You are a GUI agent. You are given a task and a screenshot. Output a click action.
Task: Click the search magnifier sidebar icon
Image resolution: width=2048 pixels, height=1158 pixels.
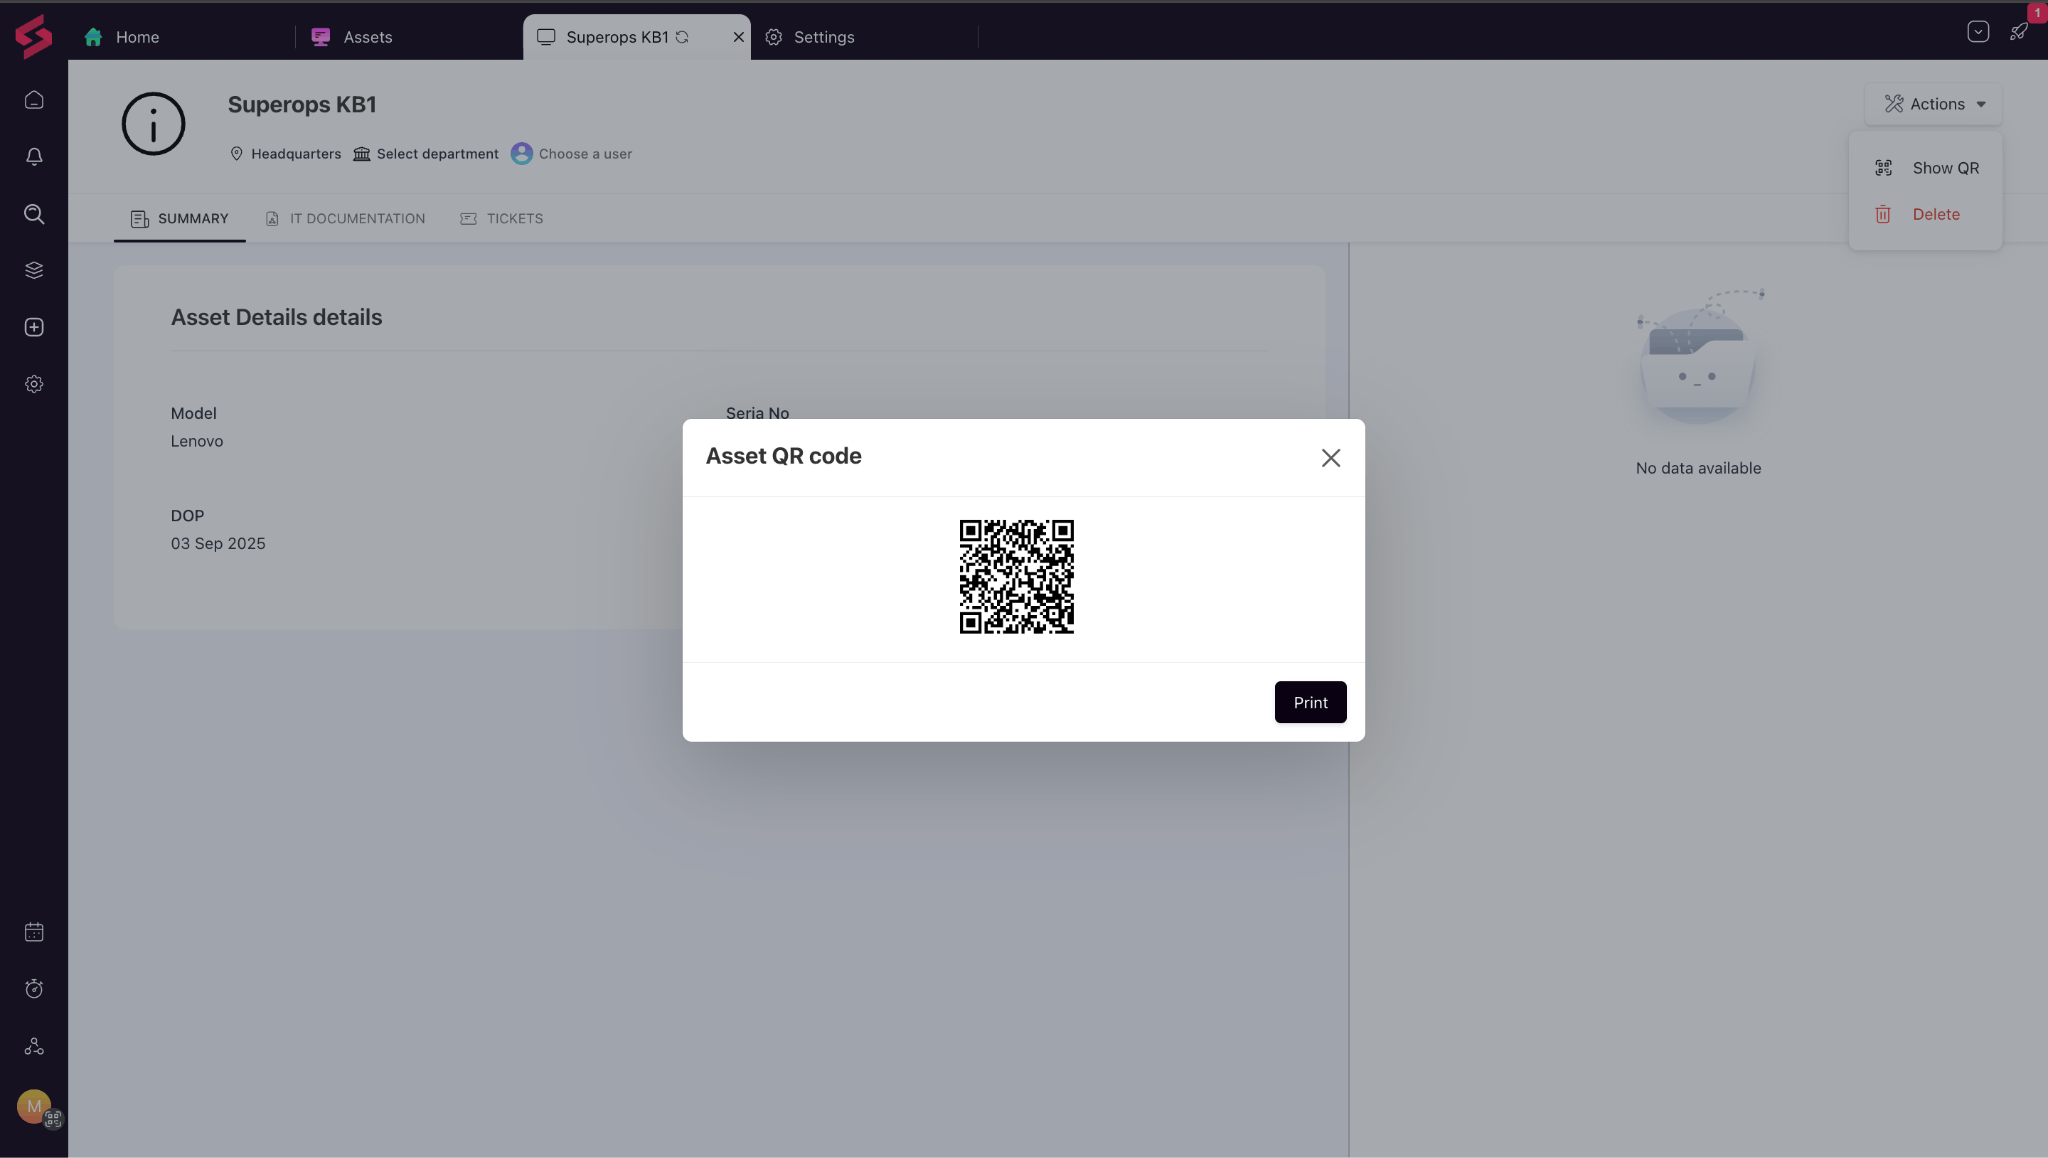click(34, 214)
